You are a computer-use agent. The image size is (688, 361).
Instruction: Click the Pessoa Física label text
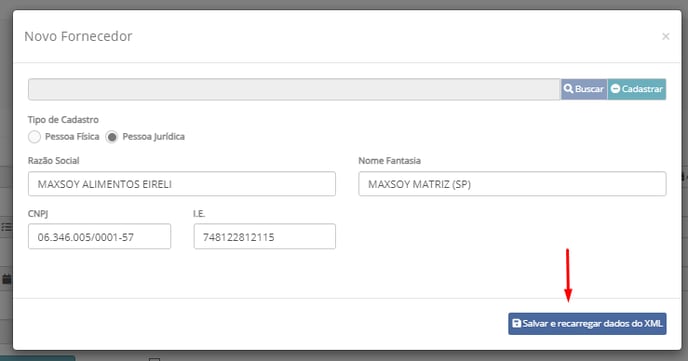[72, 136]
